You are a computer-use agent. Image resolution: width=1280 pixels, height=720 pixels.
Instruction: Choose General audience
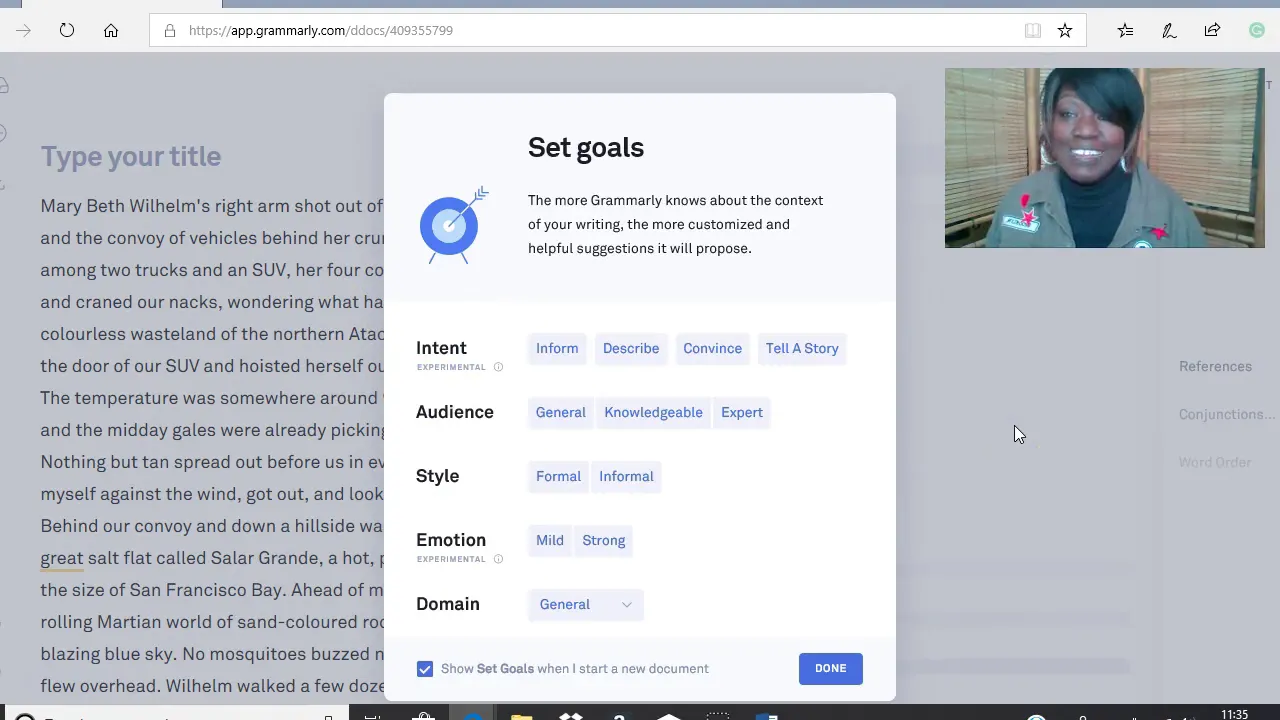coord(560,412)
